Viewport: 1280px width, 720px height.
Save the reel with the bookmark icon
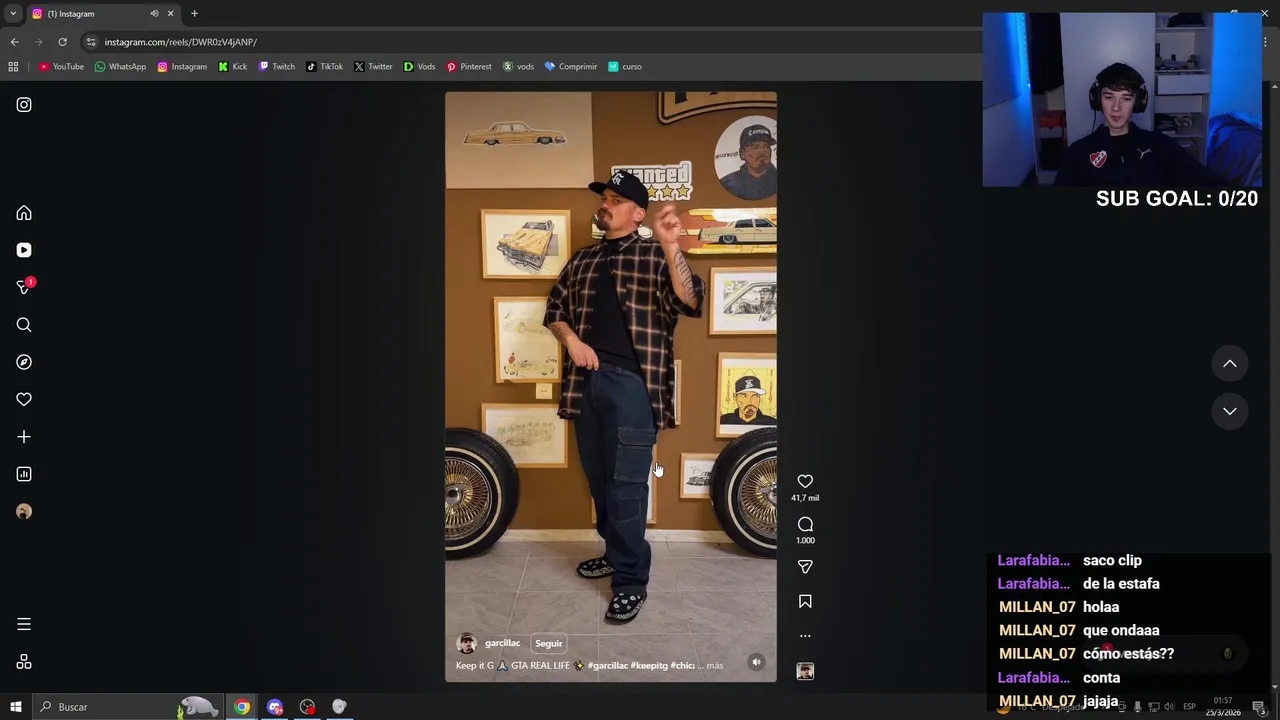(805, 601)
